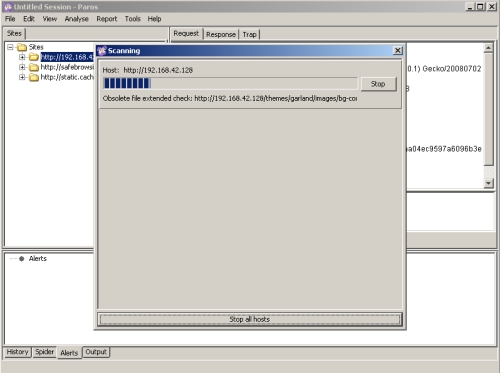Click the request panel scrollbar thumb
500x373 pixels.
point(488,109)
